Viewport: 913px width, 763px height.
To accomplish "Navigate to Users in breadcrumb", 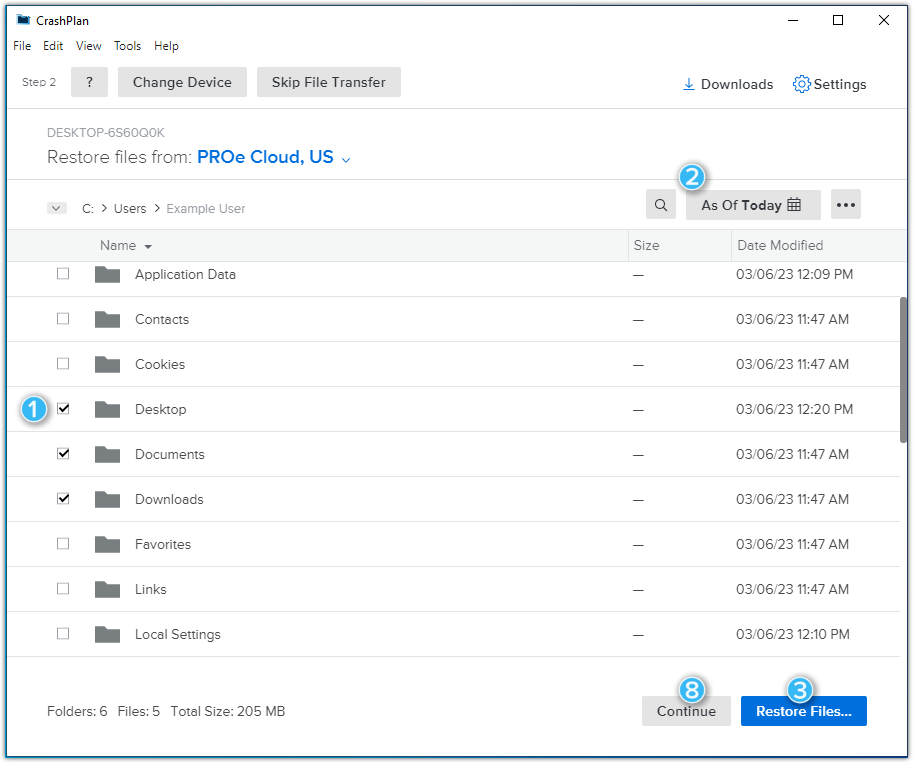I will point(130,209).
